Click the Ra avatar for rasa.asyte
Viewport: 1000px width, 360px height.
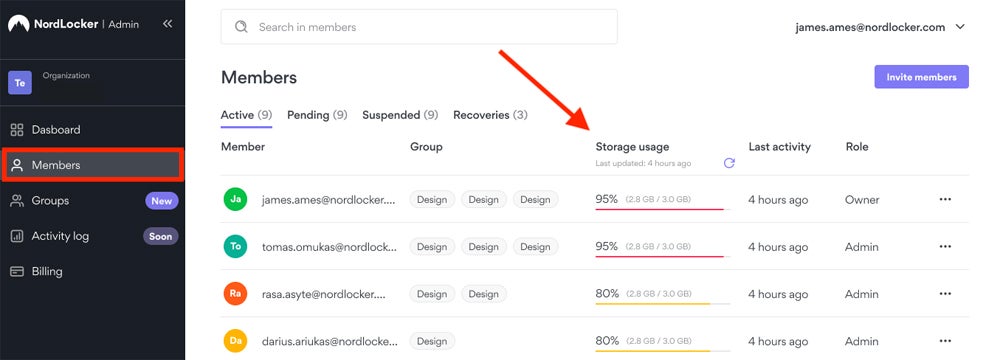pos(235,294)
